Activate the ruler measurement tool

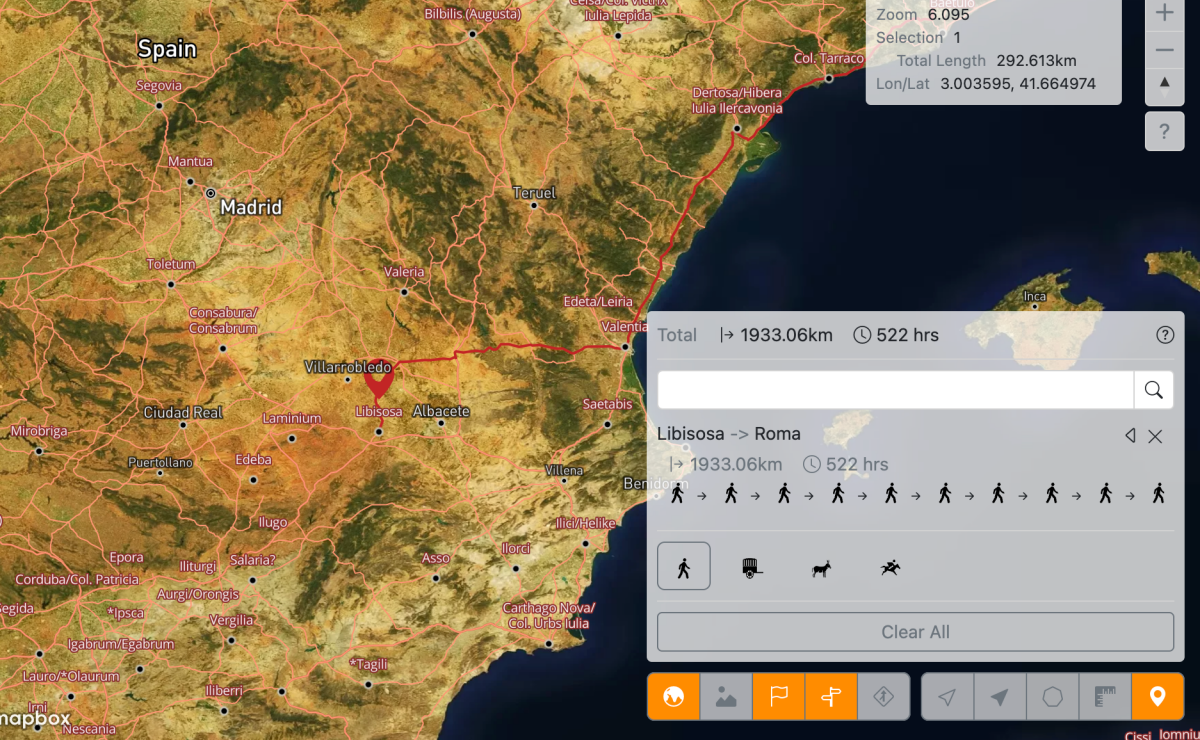tap(1105, 697)
